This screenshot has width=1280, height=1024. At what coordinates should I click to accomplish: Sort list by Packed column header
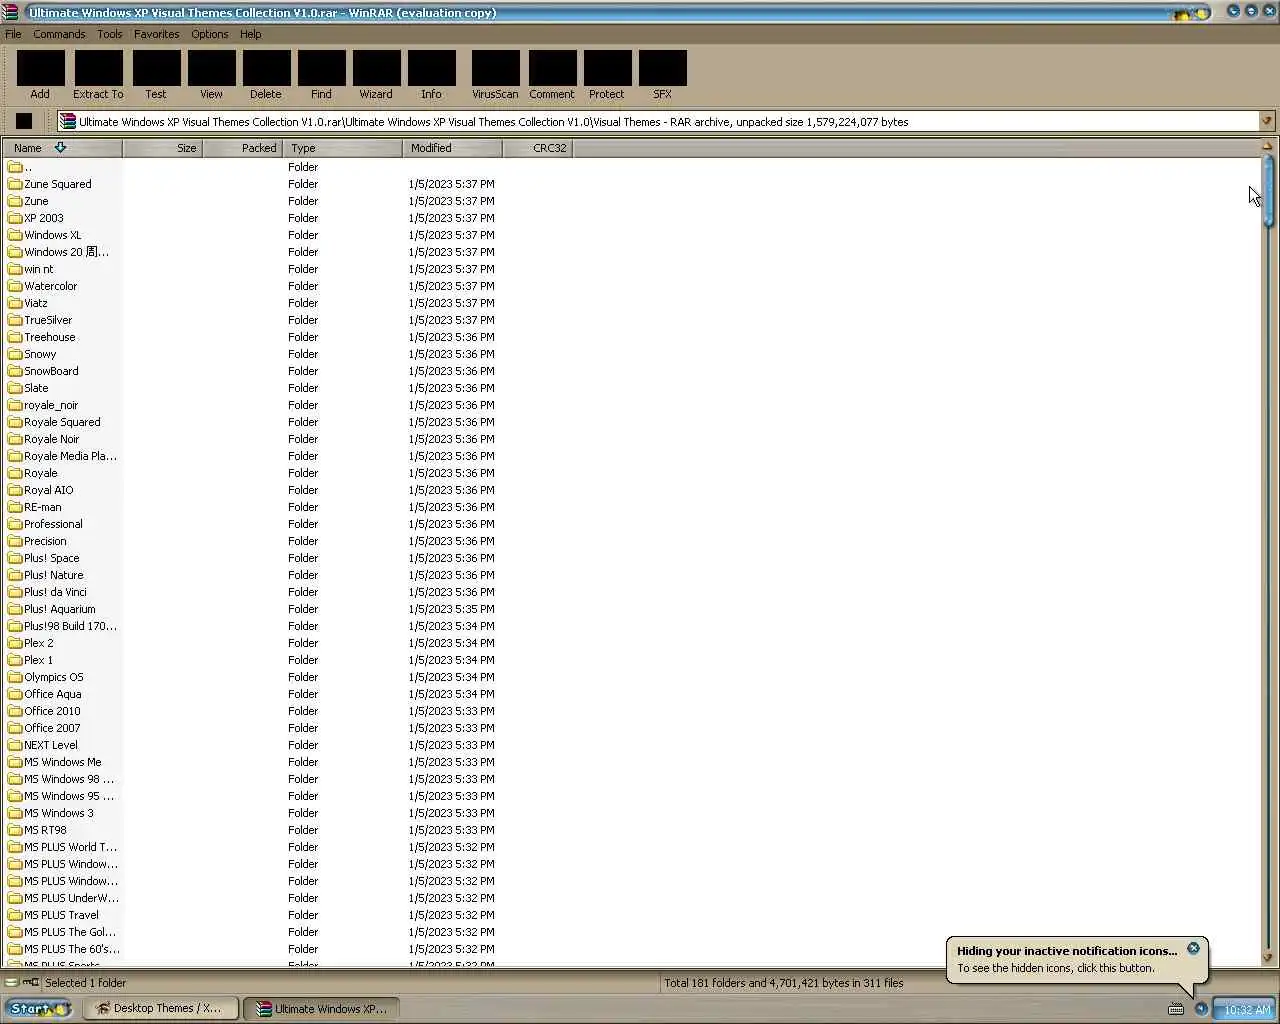(x=242, y=148)
